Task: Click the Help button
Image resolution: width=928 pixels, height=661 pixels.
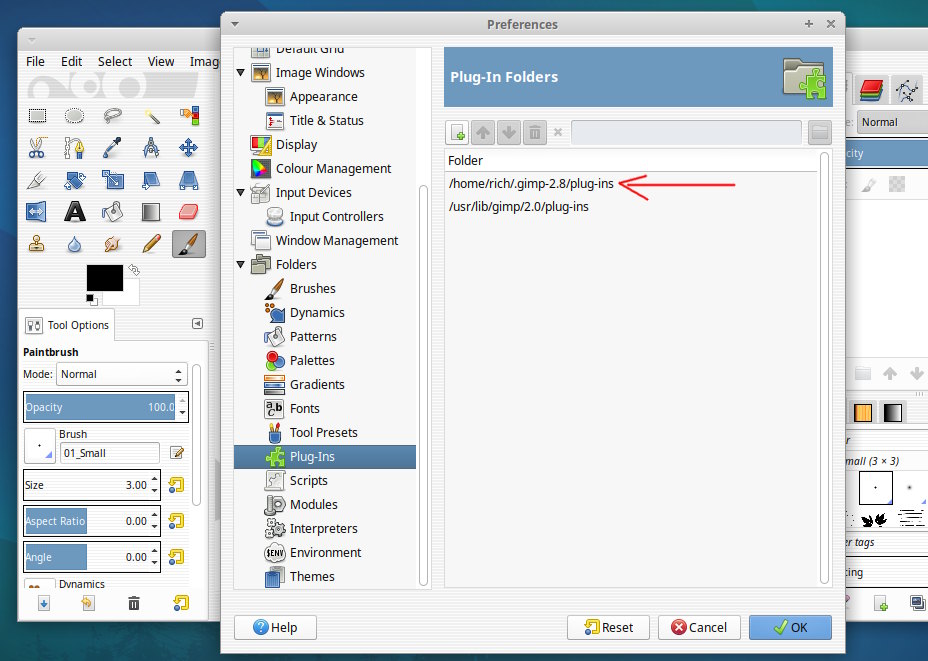Action: coord(275,627)
